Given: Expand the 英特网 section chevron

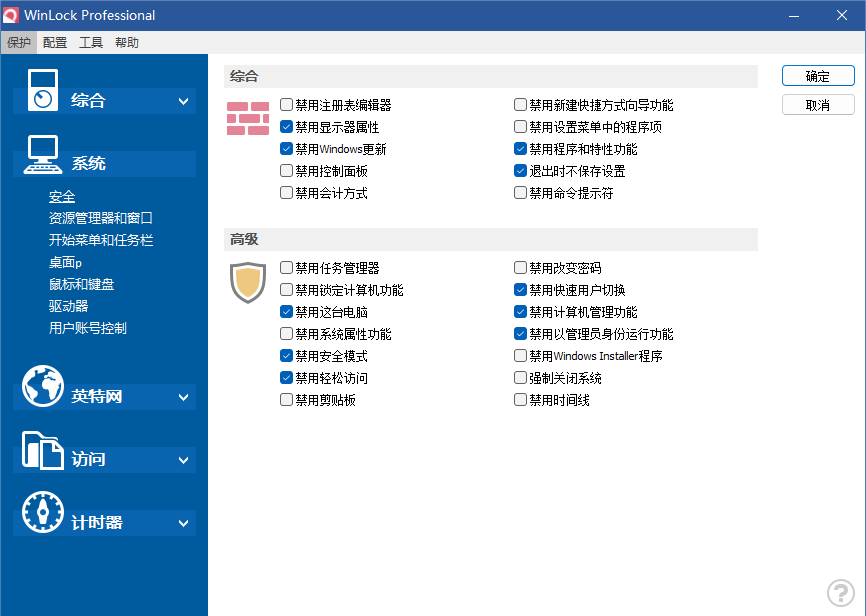Looking at the screenshot, I should click(184, 397).
